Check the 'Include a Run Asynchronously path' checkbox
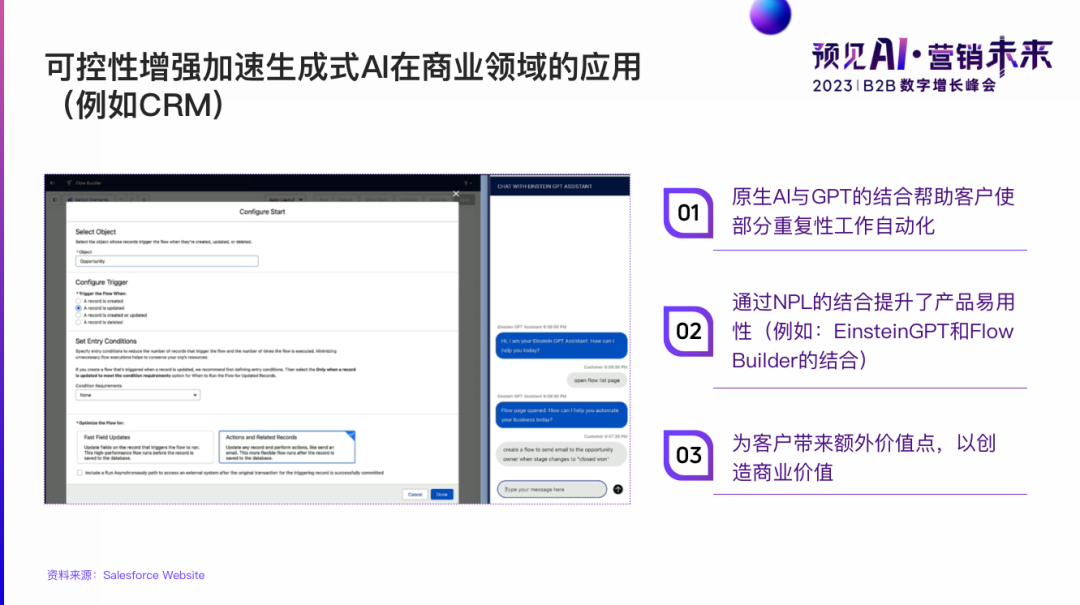Viewport: 1080px width, 605px height. (x=78, y=472)
